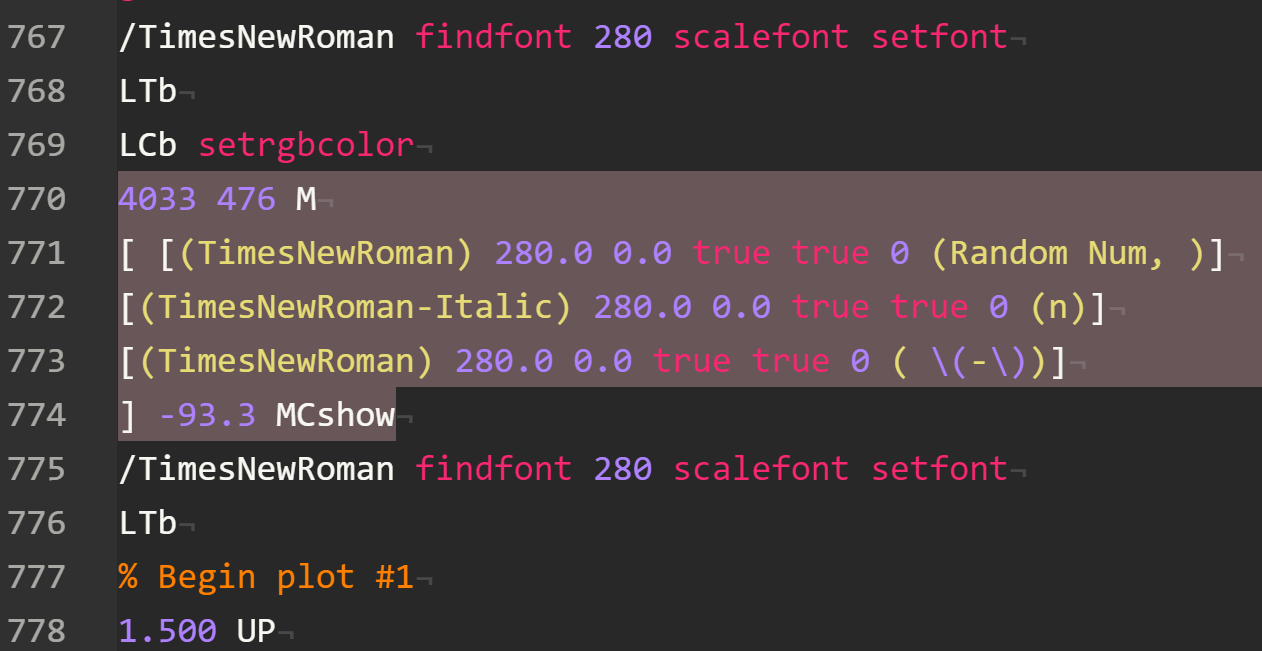The height and width of the screenshot is (651, 1262).
Task: Select line number 774 in the gutter
Action: coord(36,415)
